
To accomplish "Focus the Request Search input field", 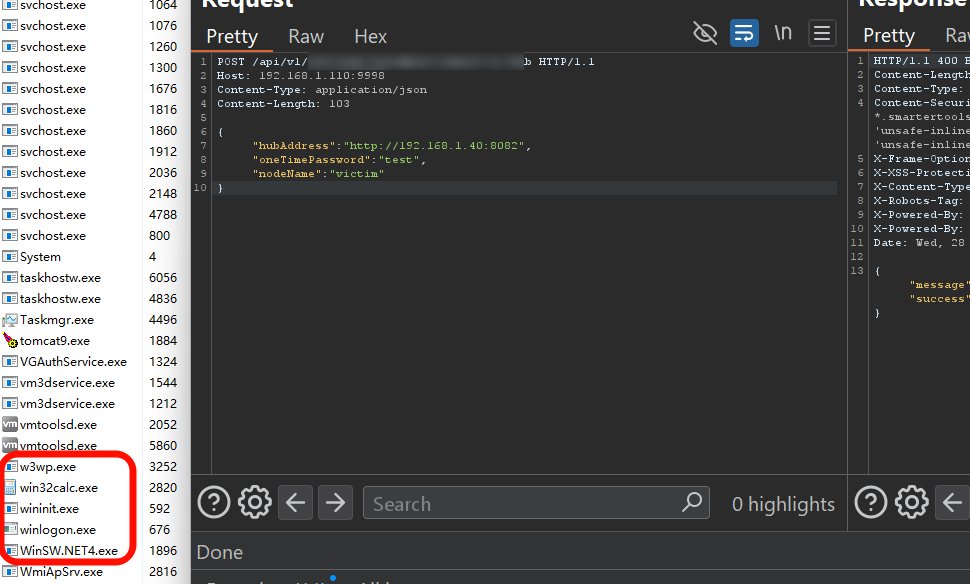I will click(x=536, y=502).
